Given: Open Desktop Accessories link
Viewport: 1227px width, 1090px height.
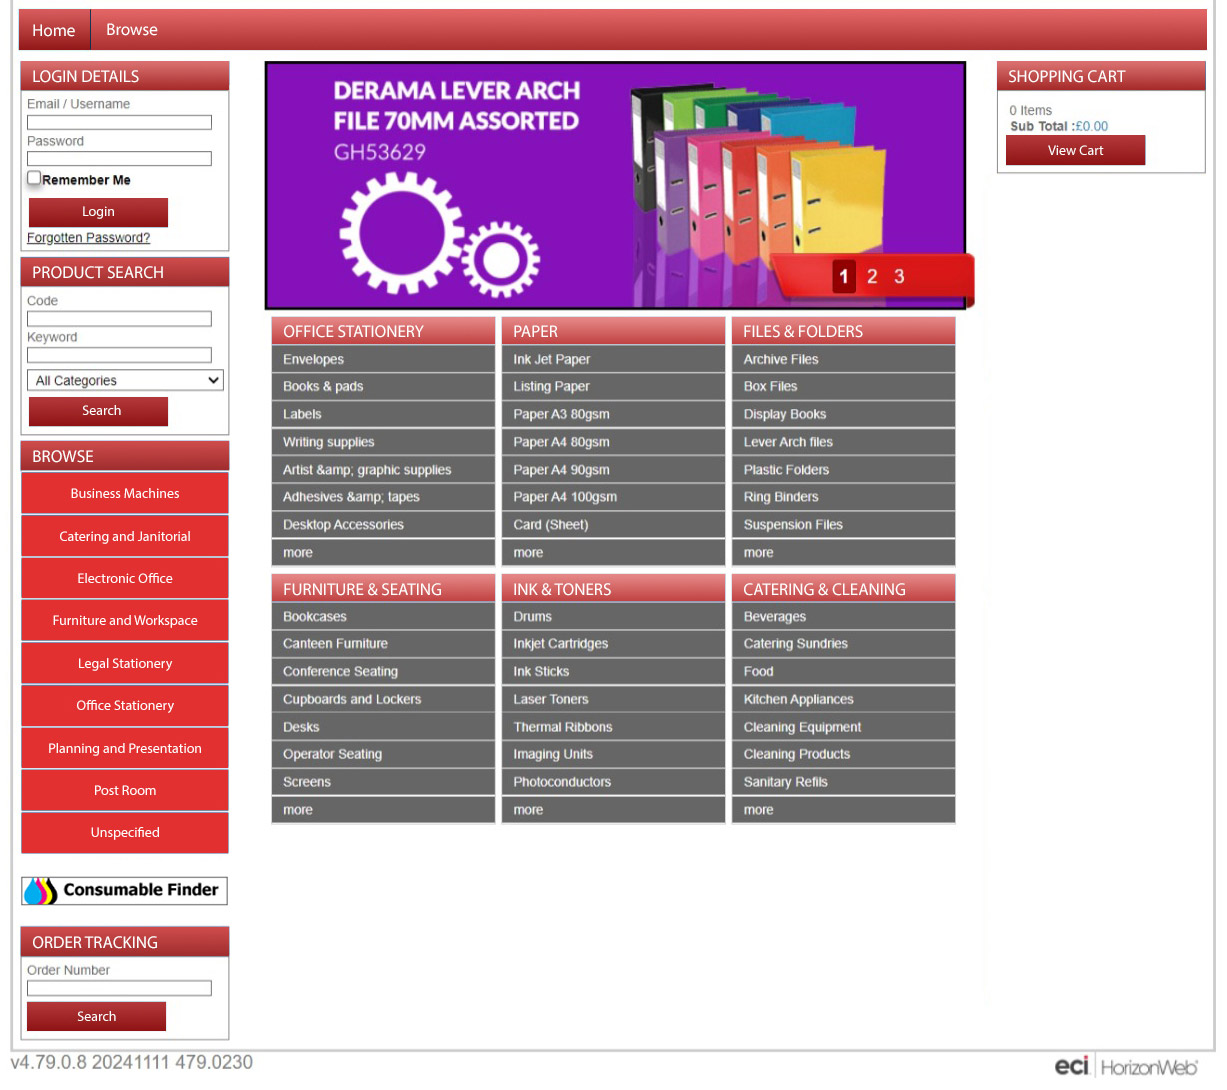Looking at the screenshot, I should click(383, 525).
